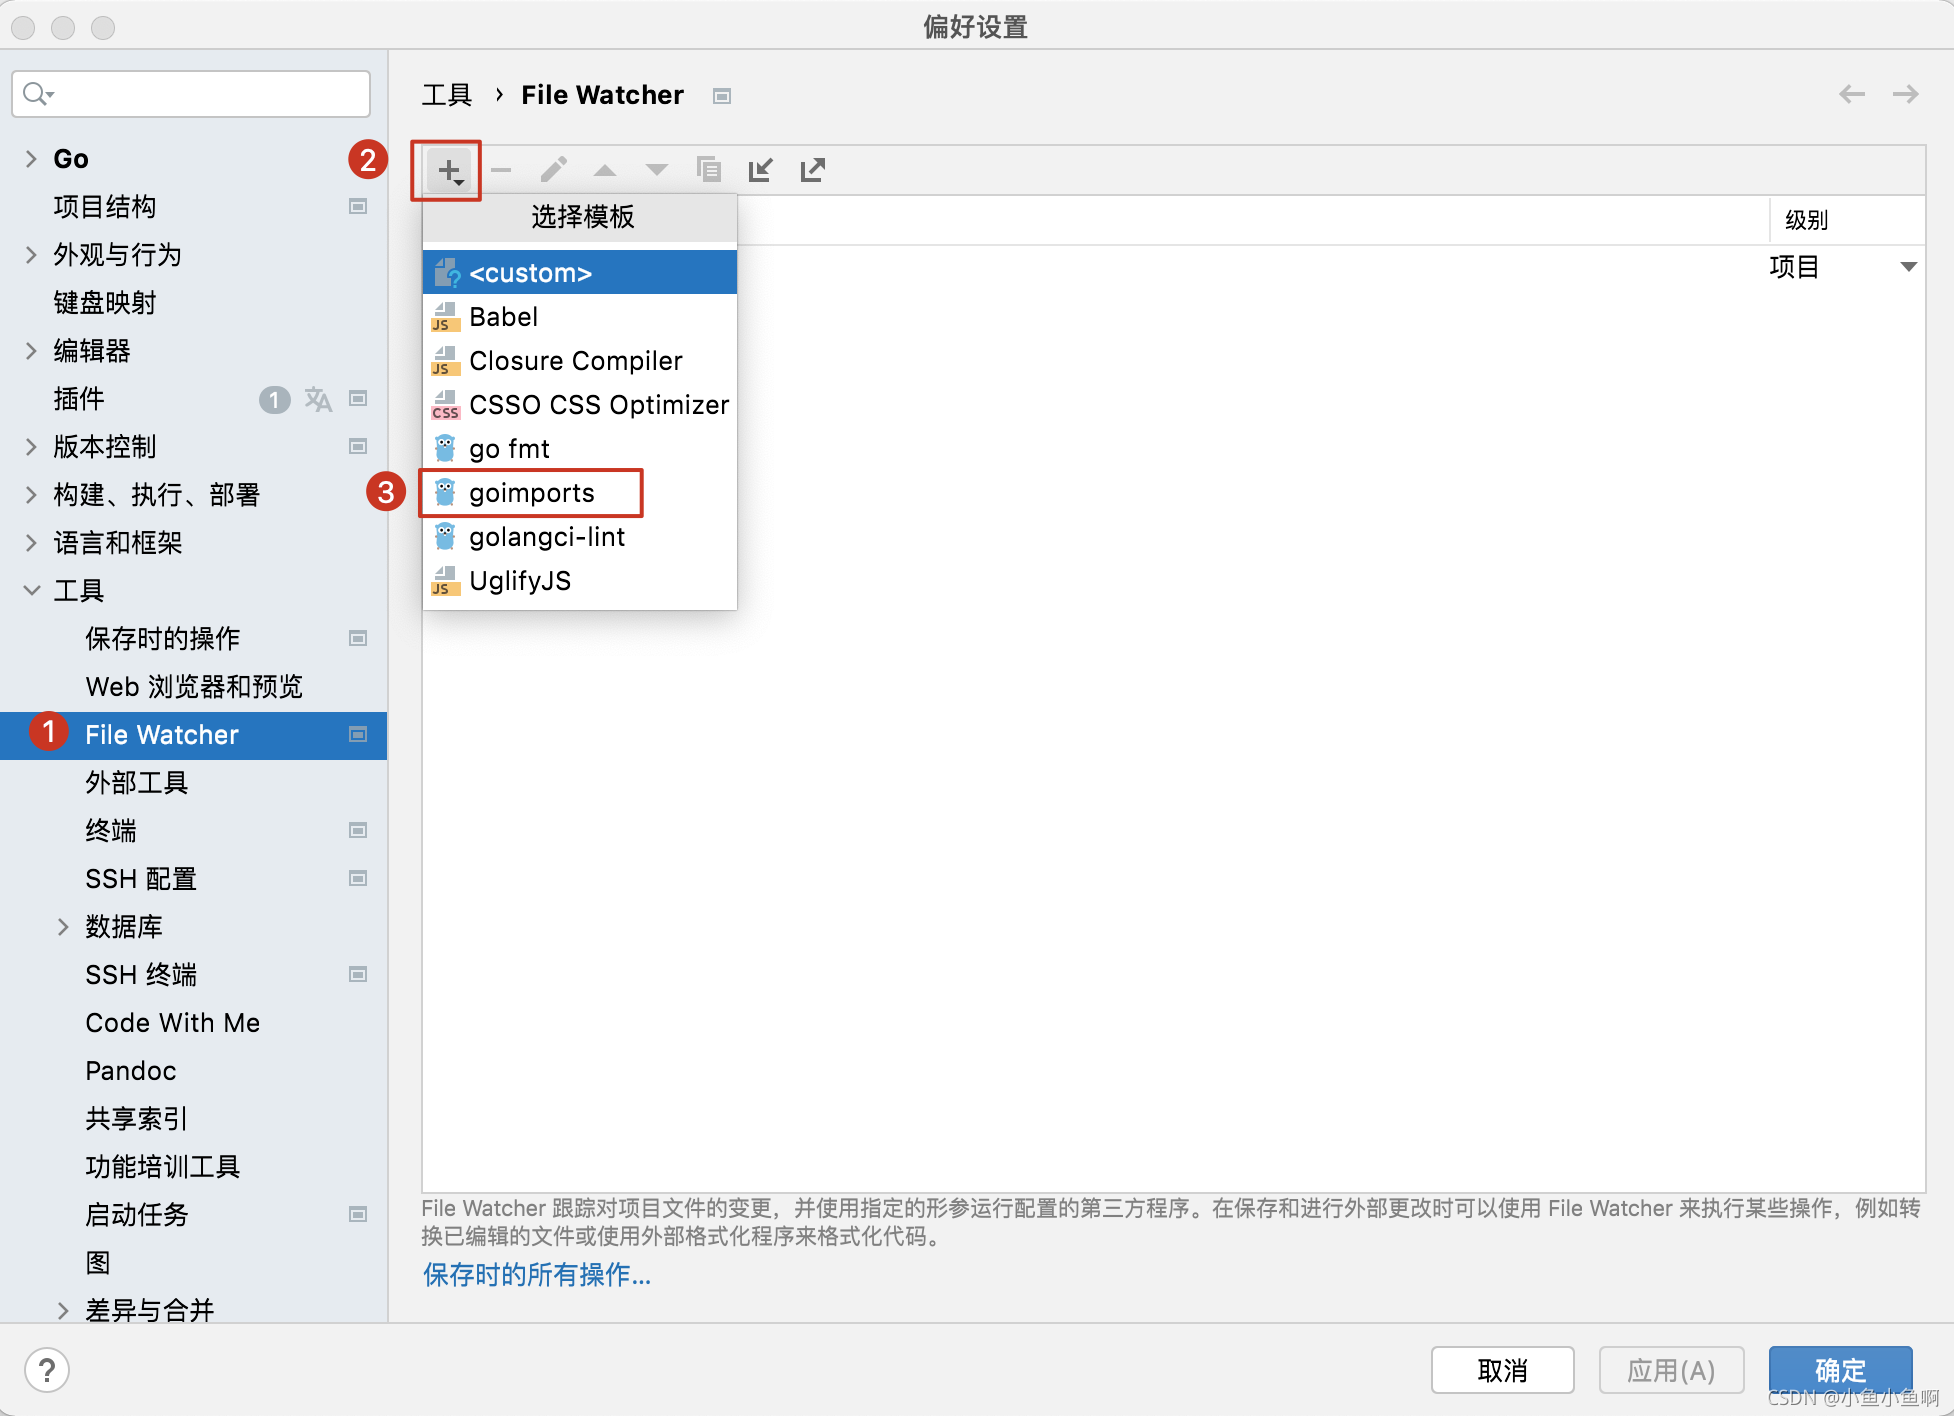
Task: Click the help question mark button
Action: click(47, 1369)
